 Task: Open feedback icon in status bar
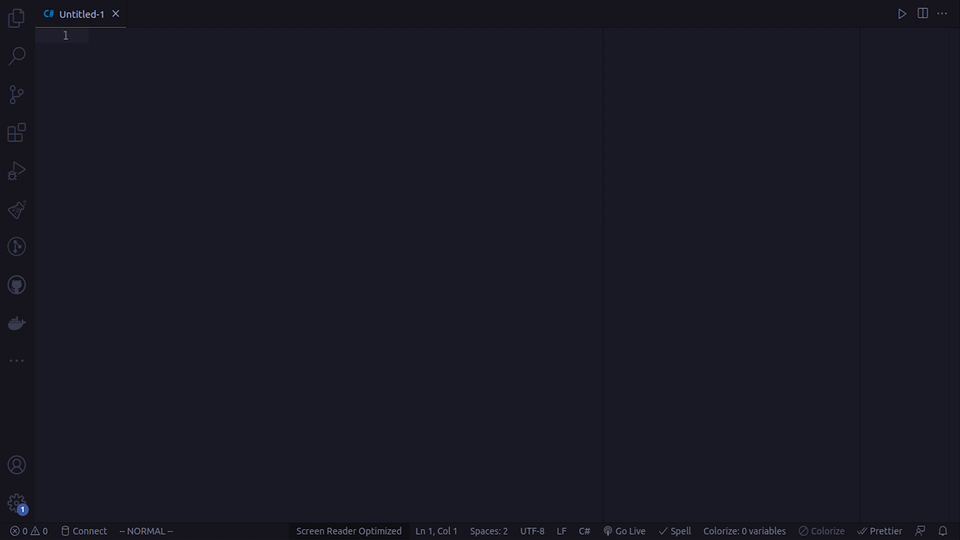[920, 531]
